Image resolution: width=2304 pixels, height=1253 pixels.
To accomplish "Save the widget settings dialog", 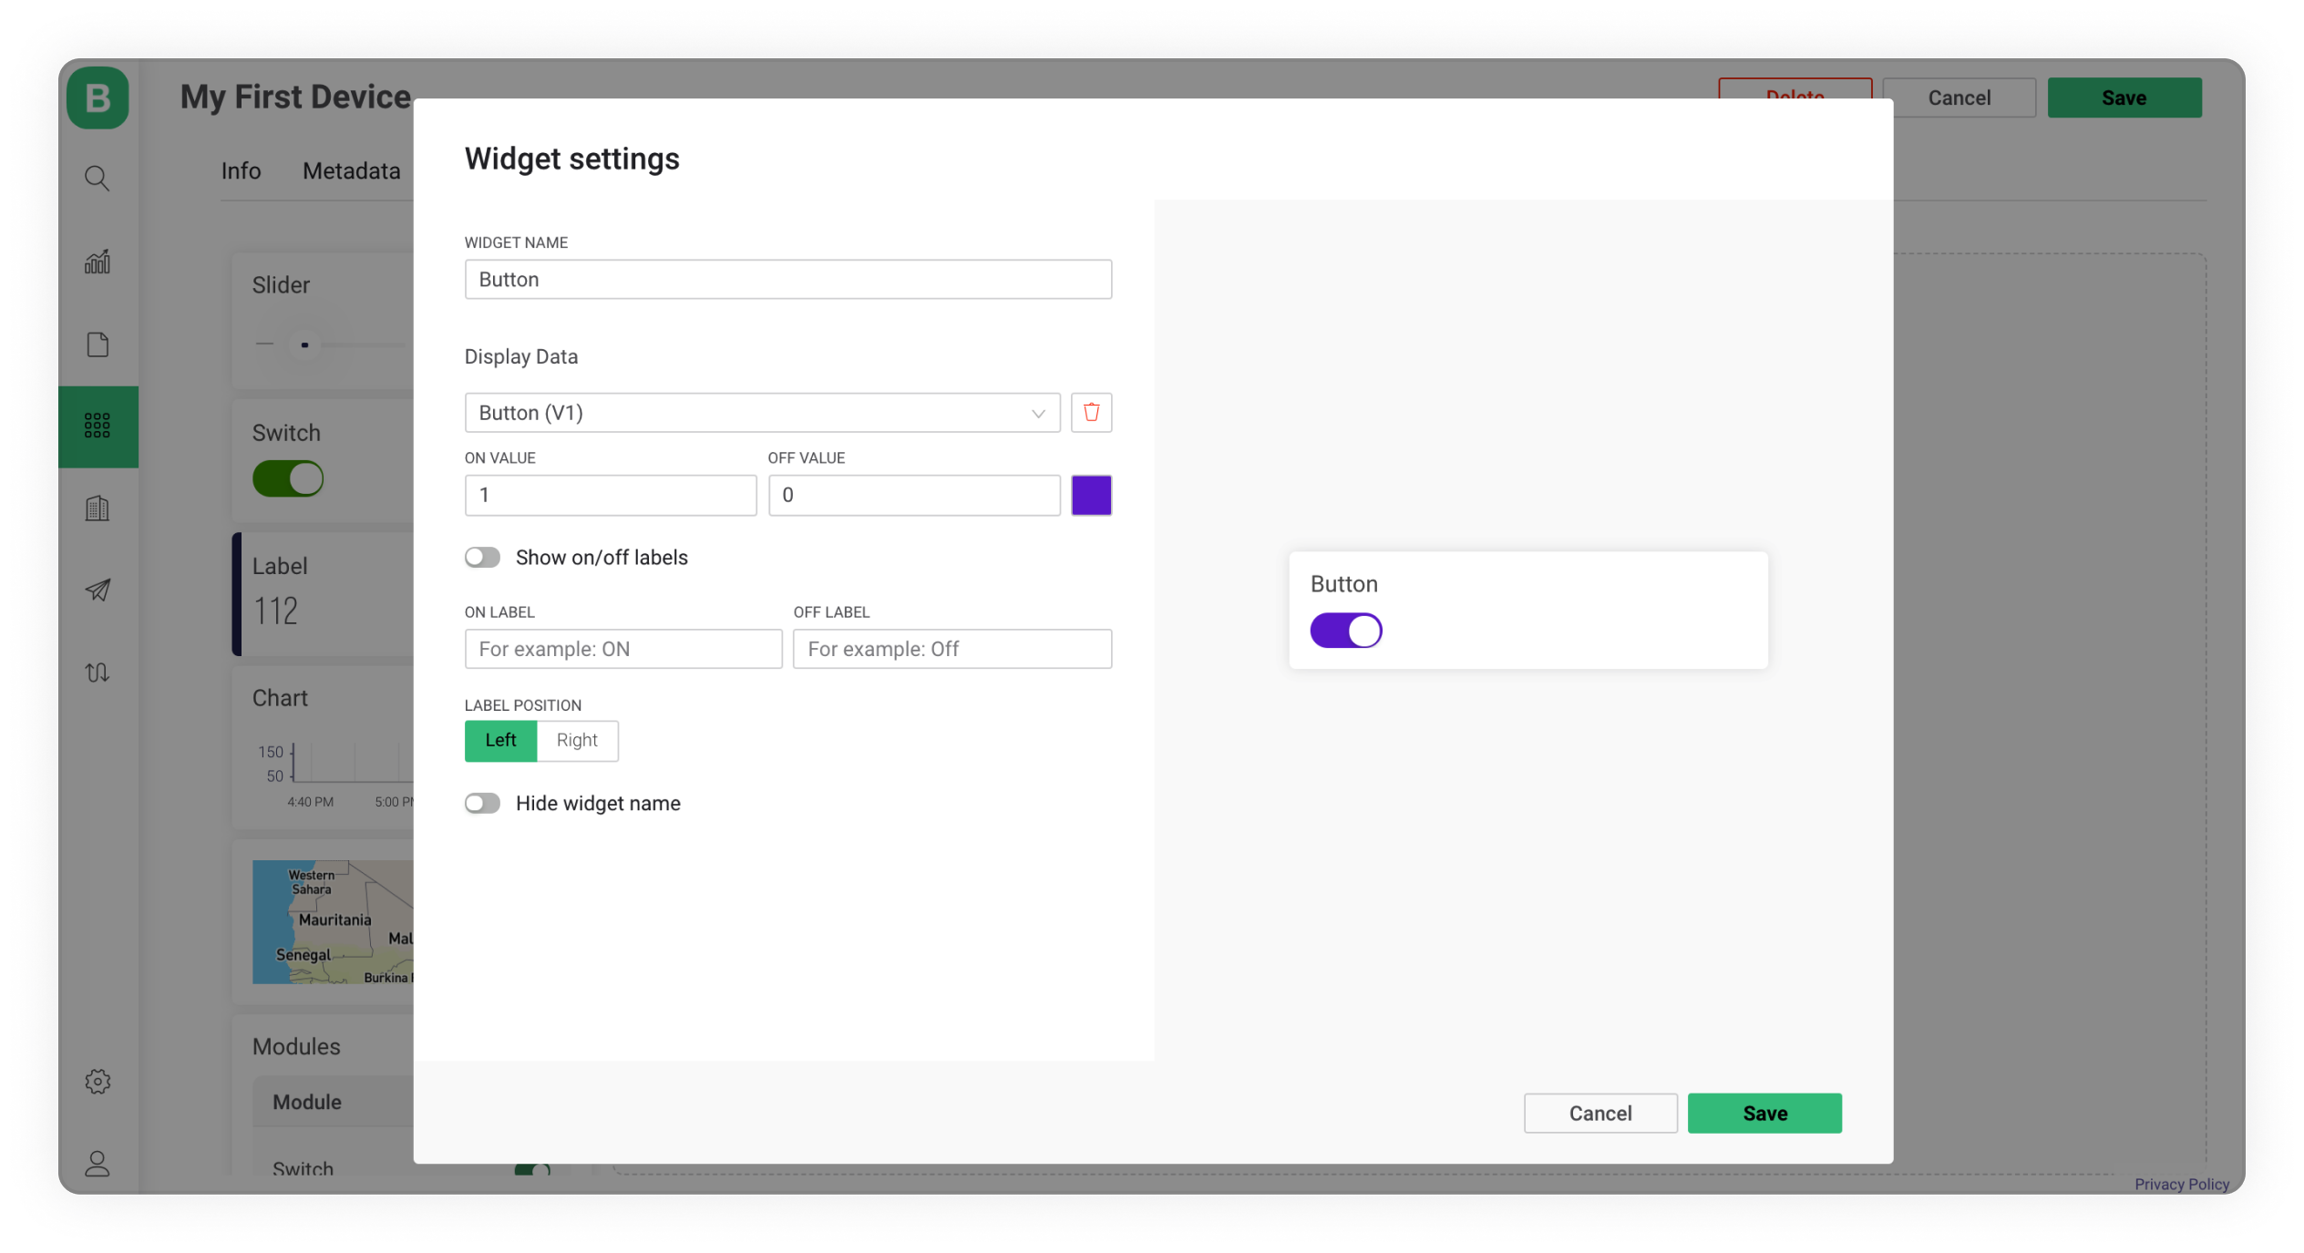I will pos(1764,1113).
